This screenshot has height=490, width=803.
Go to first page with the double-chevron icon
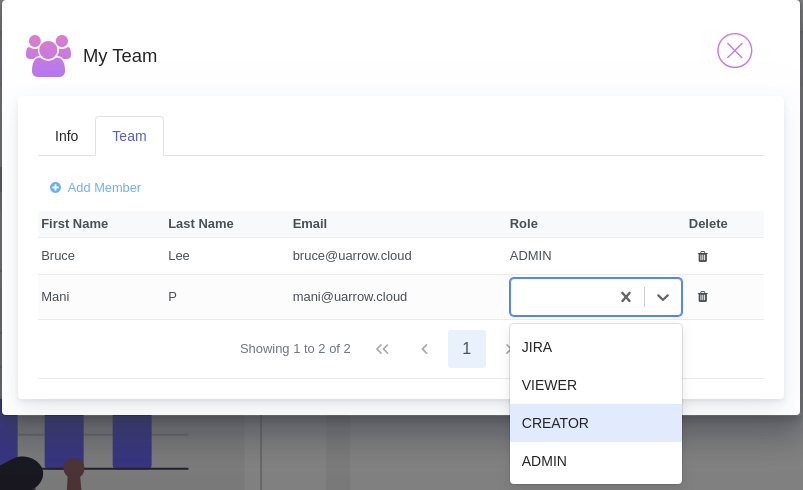(382, 349)
